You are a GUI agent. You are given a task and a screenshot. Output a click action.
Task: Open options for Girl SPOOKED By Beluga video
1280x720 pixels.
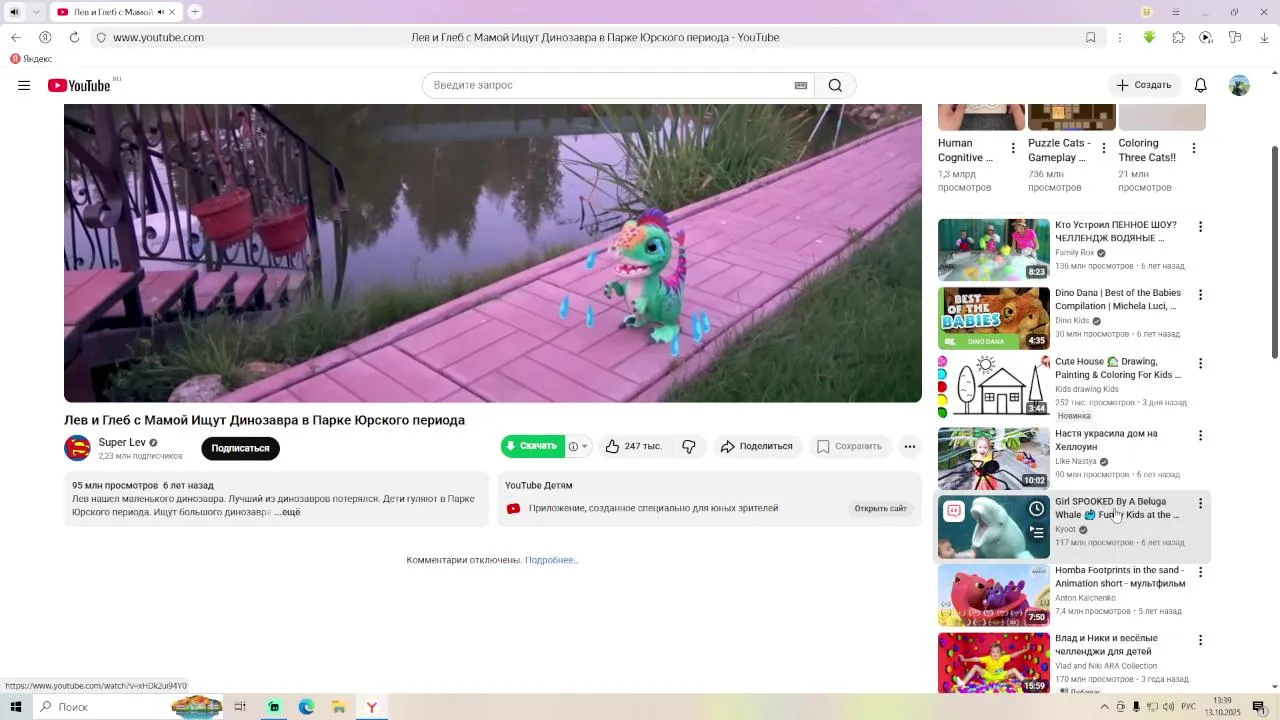[1200, 503]
